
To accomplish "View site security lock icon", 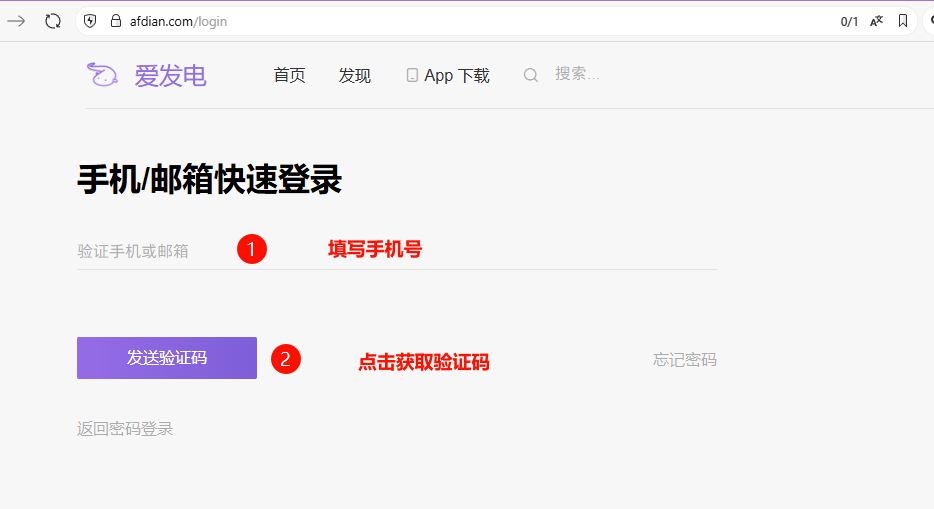I will 116,21.
